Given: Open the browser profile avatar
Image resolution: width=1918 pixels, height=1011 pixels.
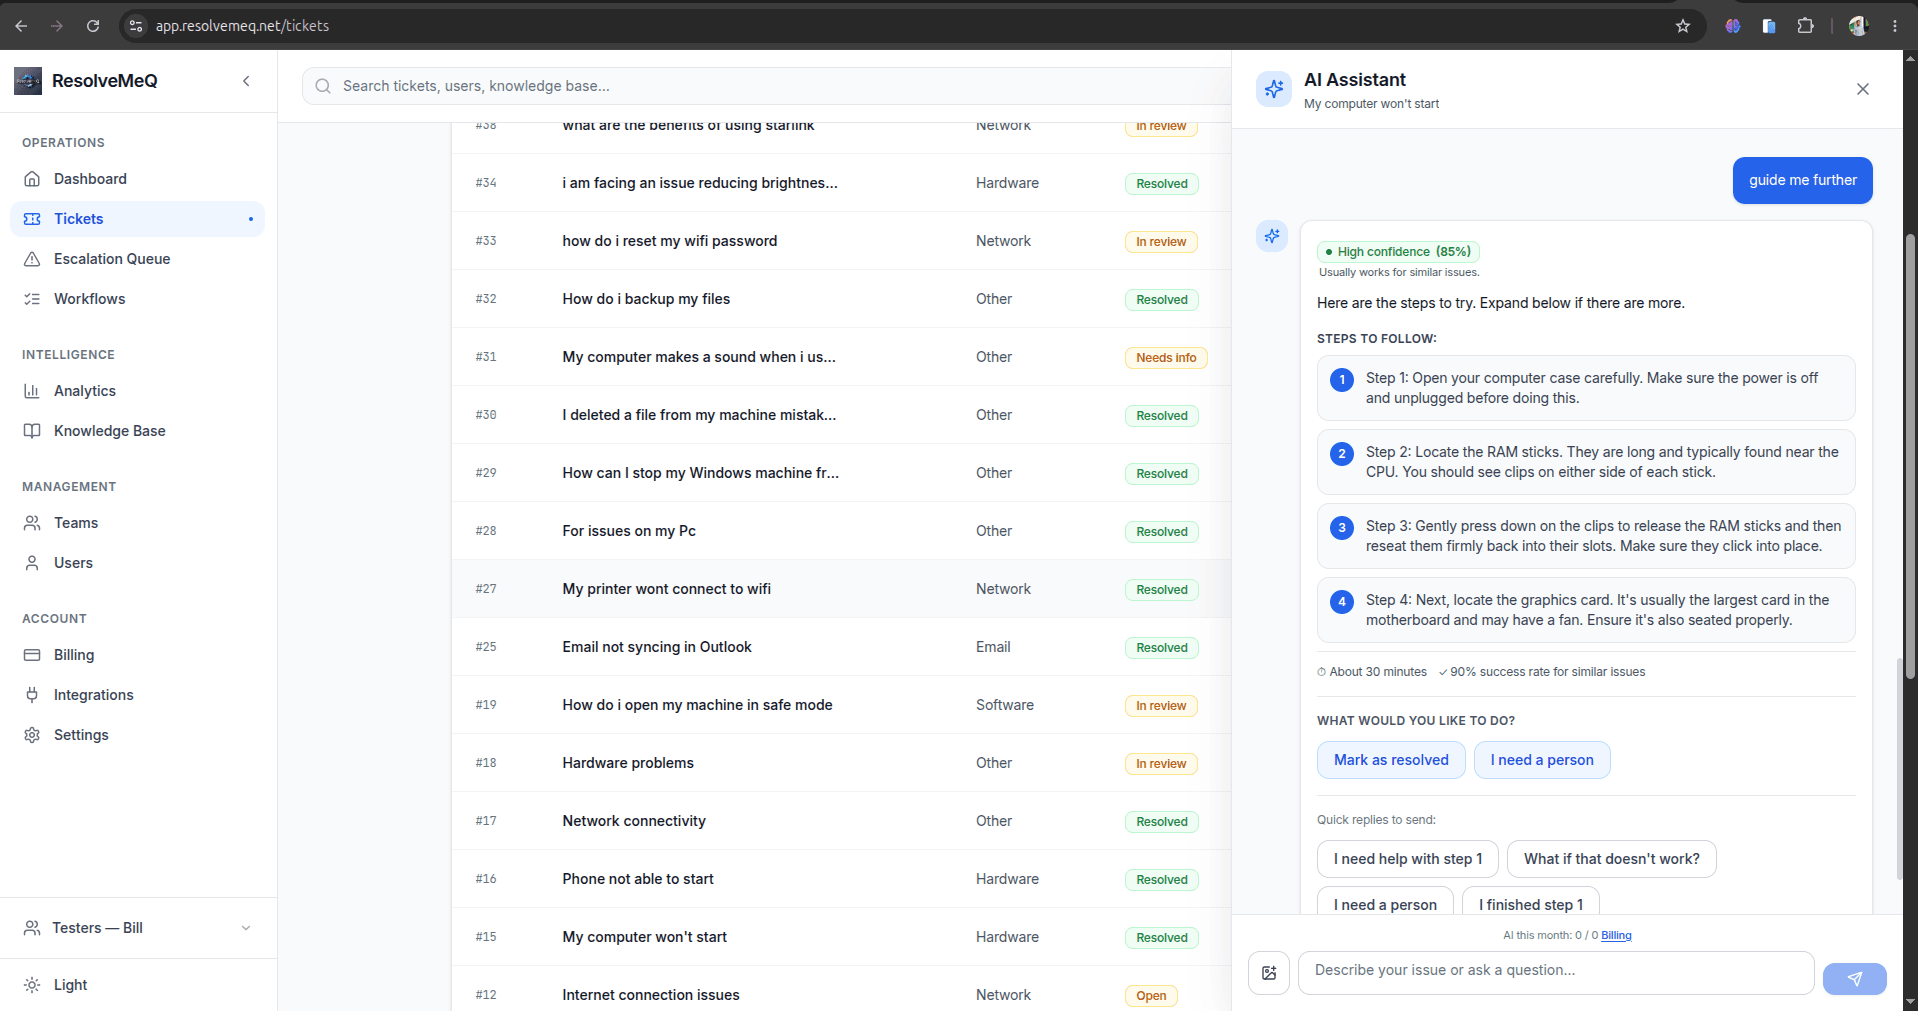Looking at the screenshot, I should click(1859, 26).
